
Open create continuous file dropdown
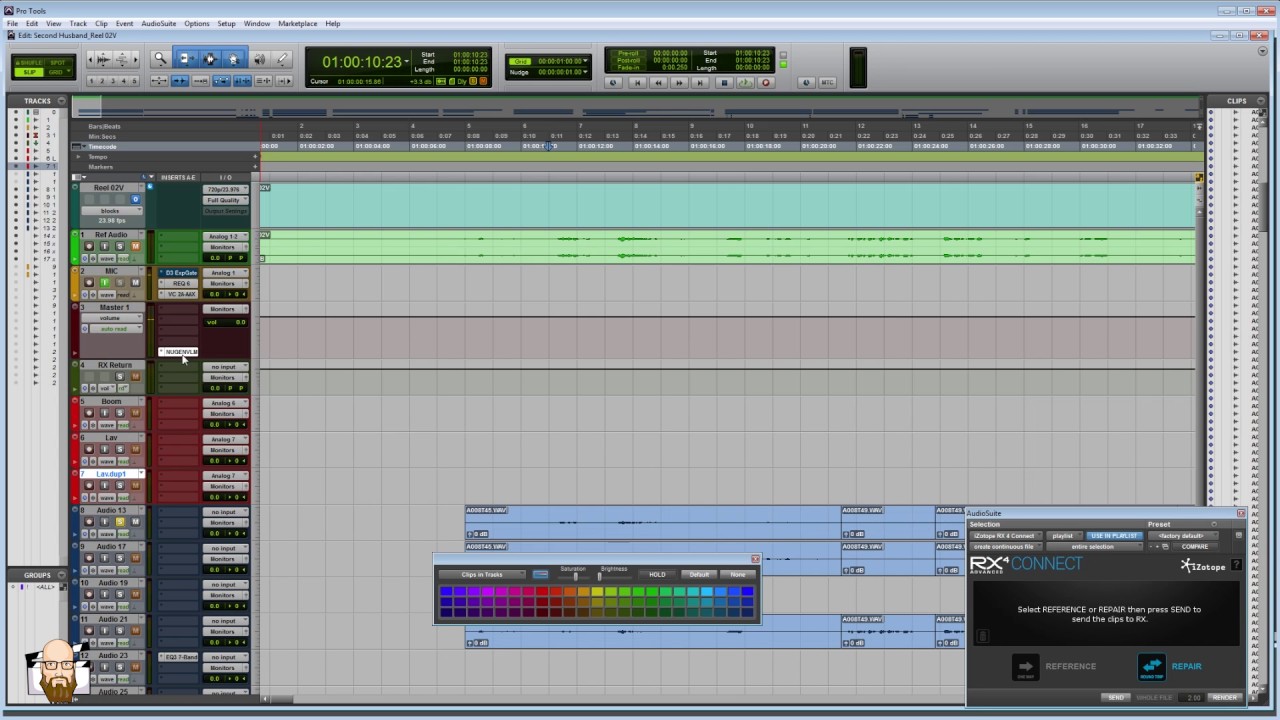tap(1006, 547)
